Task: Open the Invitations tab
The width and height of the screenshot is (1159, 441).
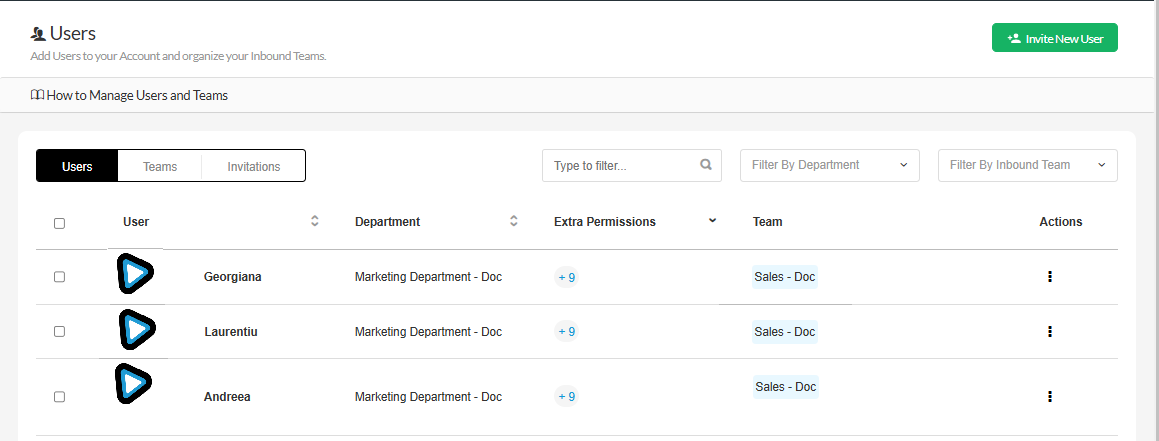Action: point(253,166)
